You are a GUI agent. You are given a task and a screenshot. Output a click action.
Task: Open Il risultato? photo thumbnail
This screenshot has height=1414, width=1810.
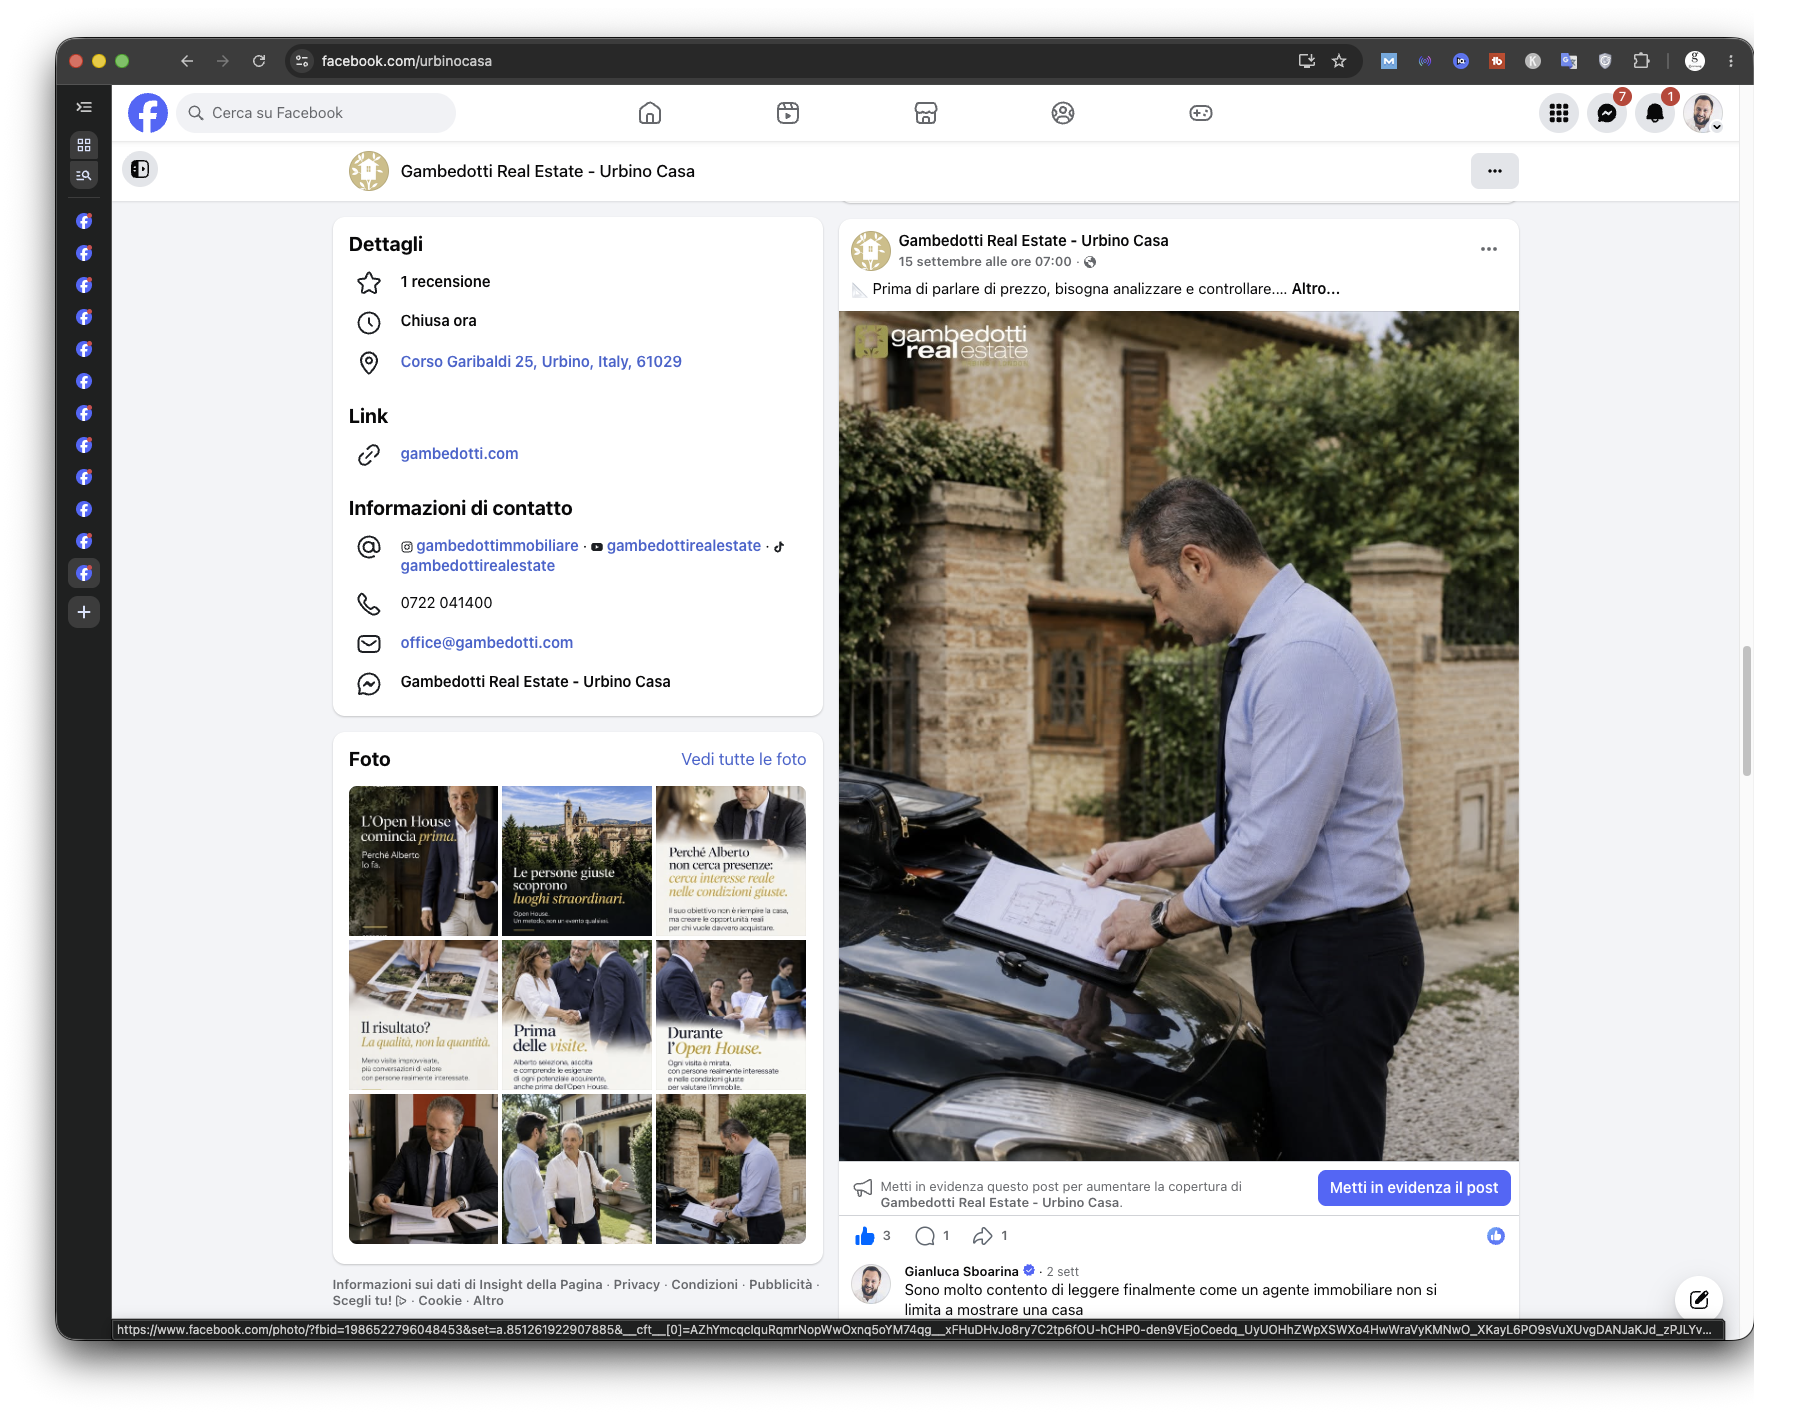point(423,1015)
